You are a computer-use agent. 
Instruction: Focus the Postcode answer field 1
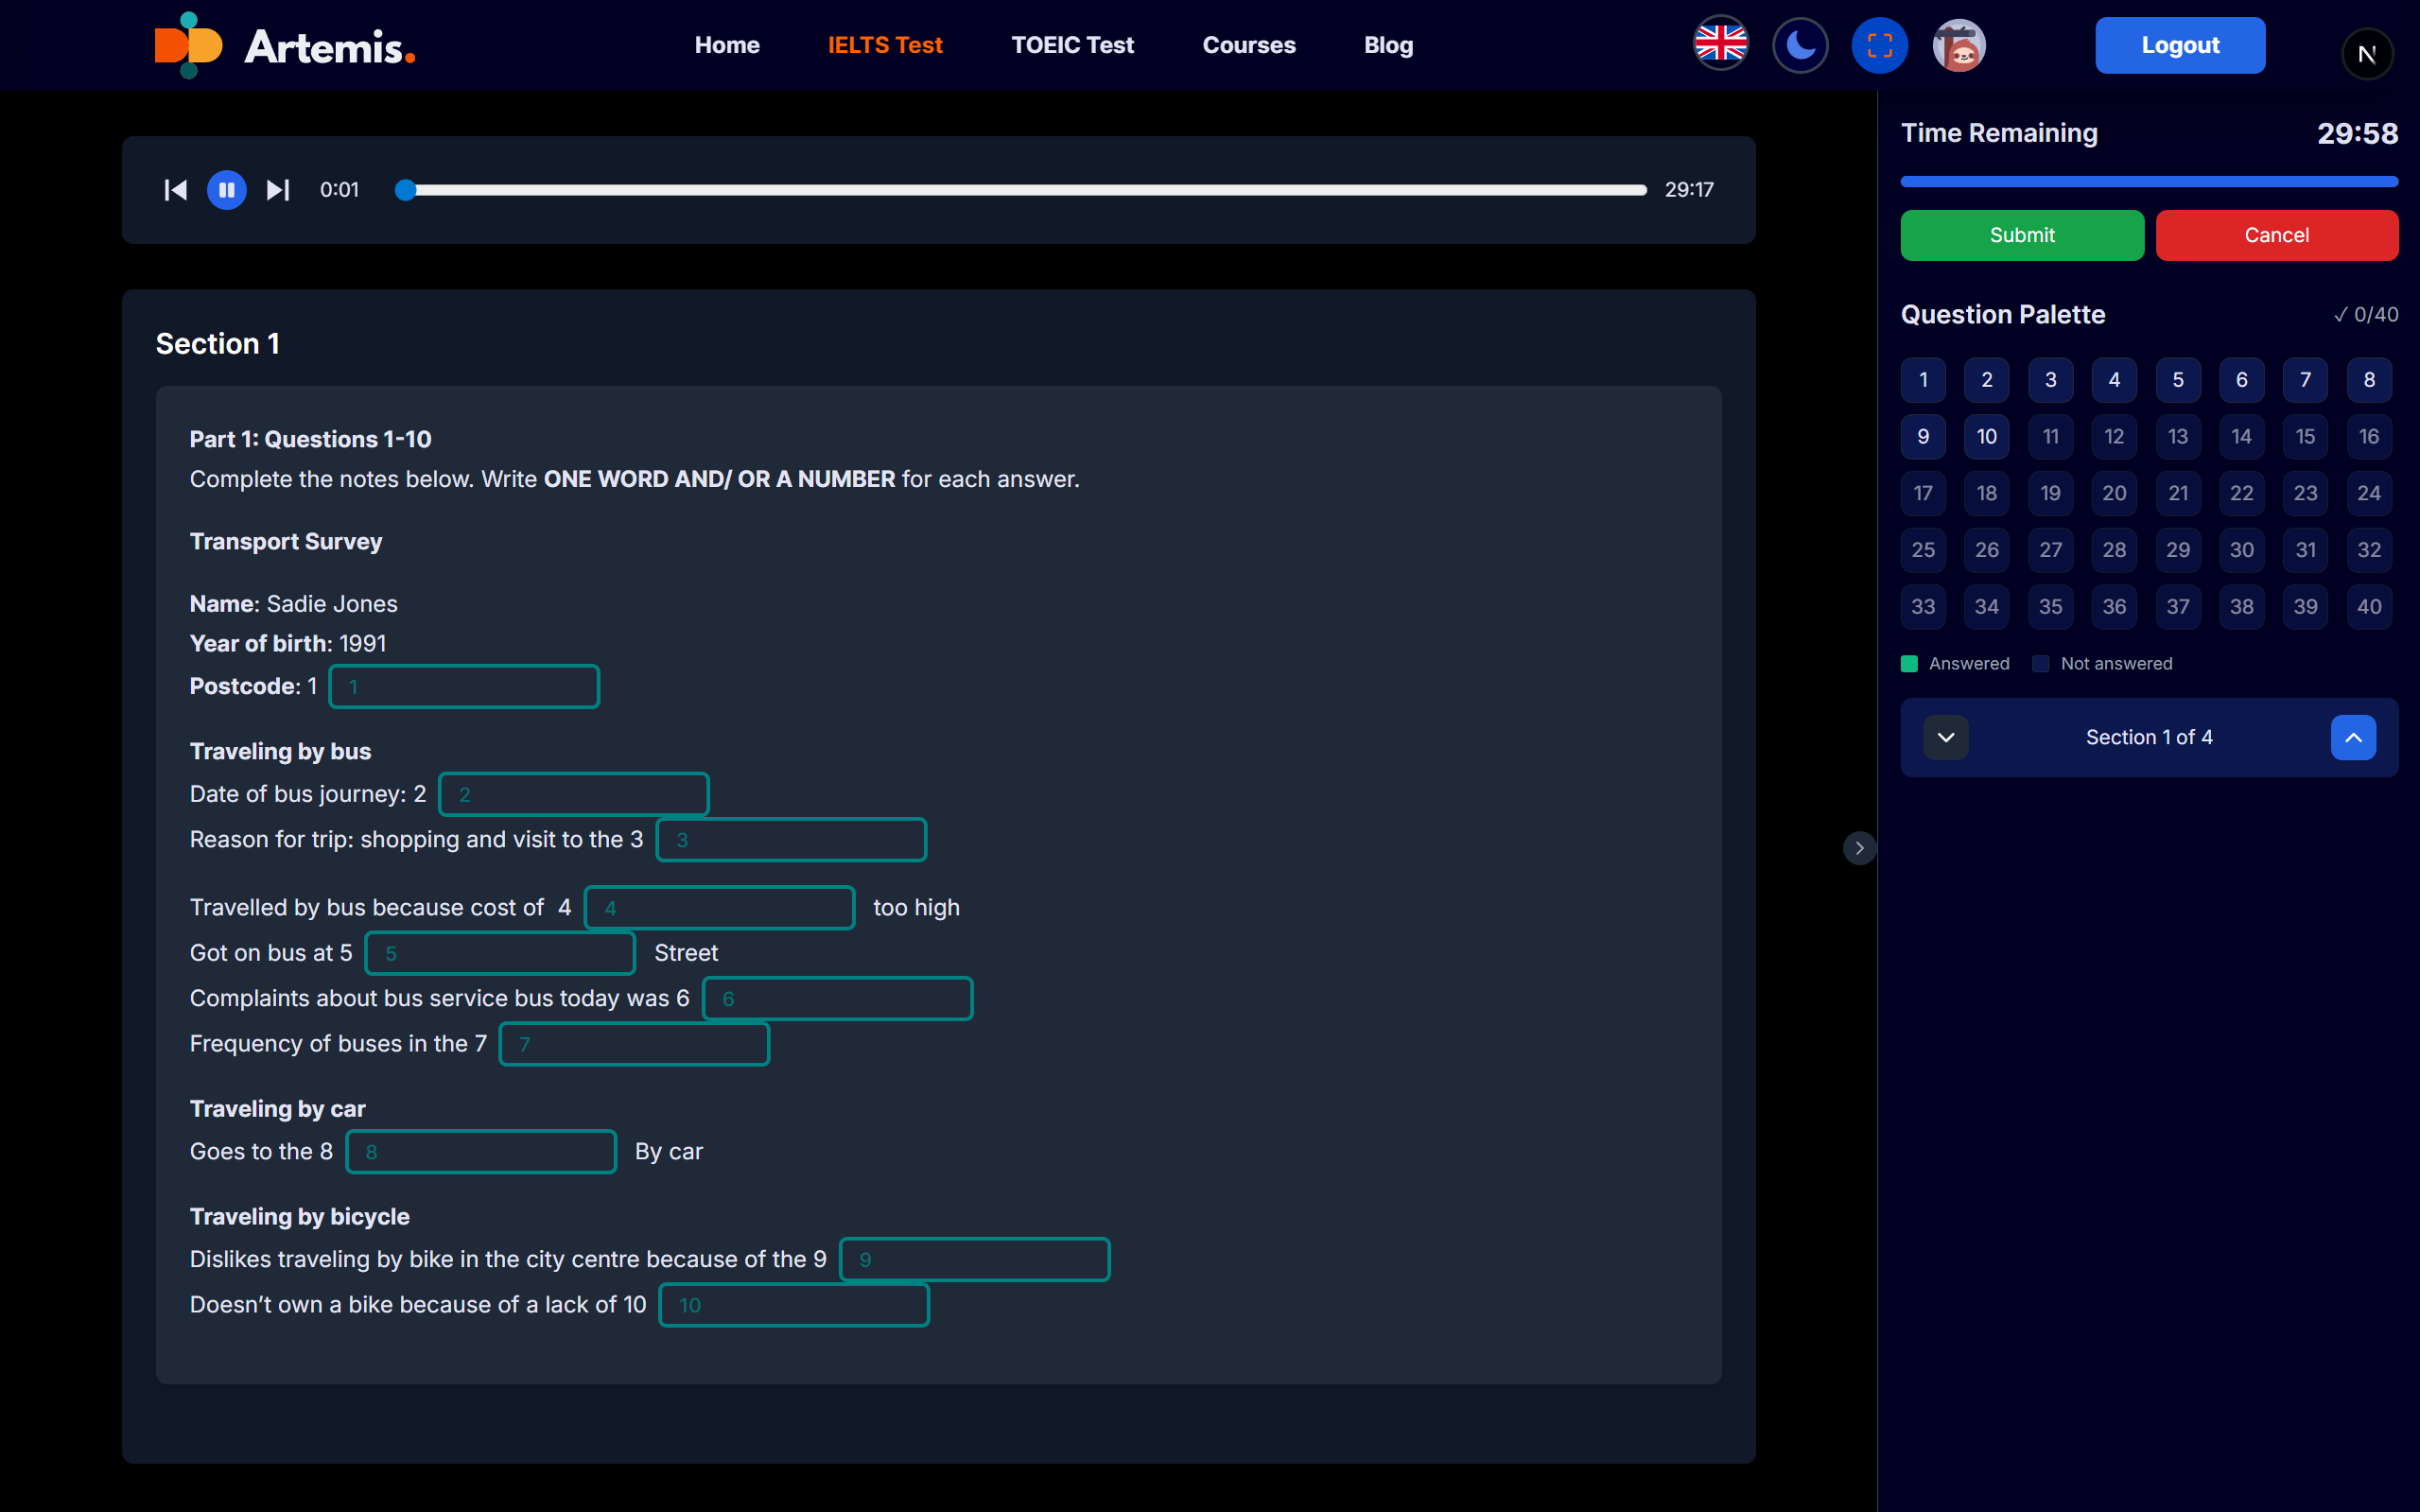pos(464,687)
